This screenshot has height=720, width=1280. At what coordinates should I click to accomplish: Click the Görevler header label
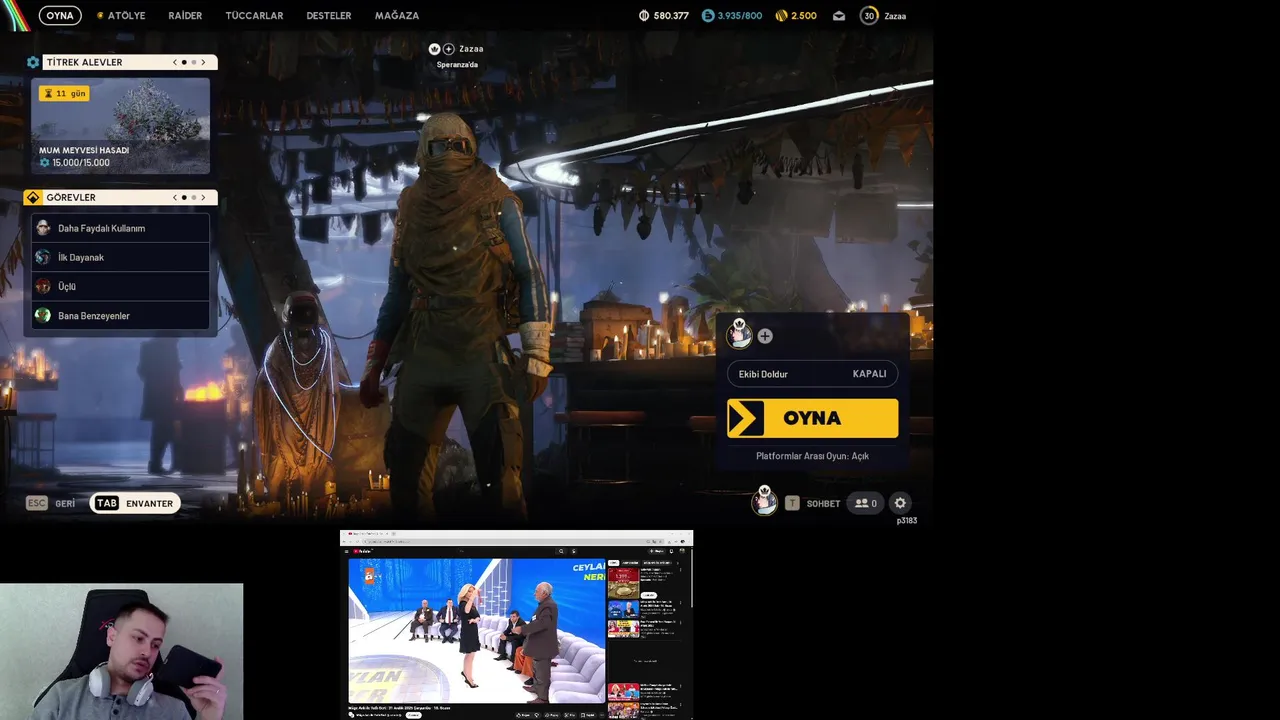tap(71, 197)
